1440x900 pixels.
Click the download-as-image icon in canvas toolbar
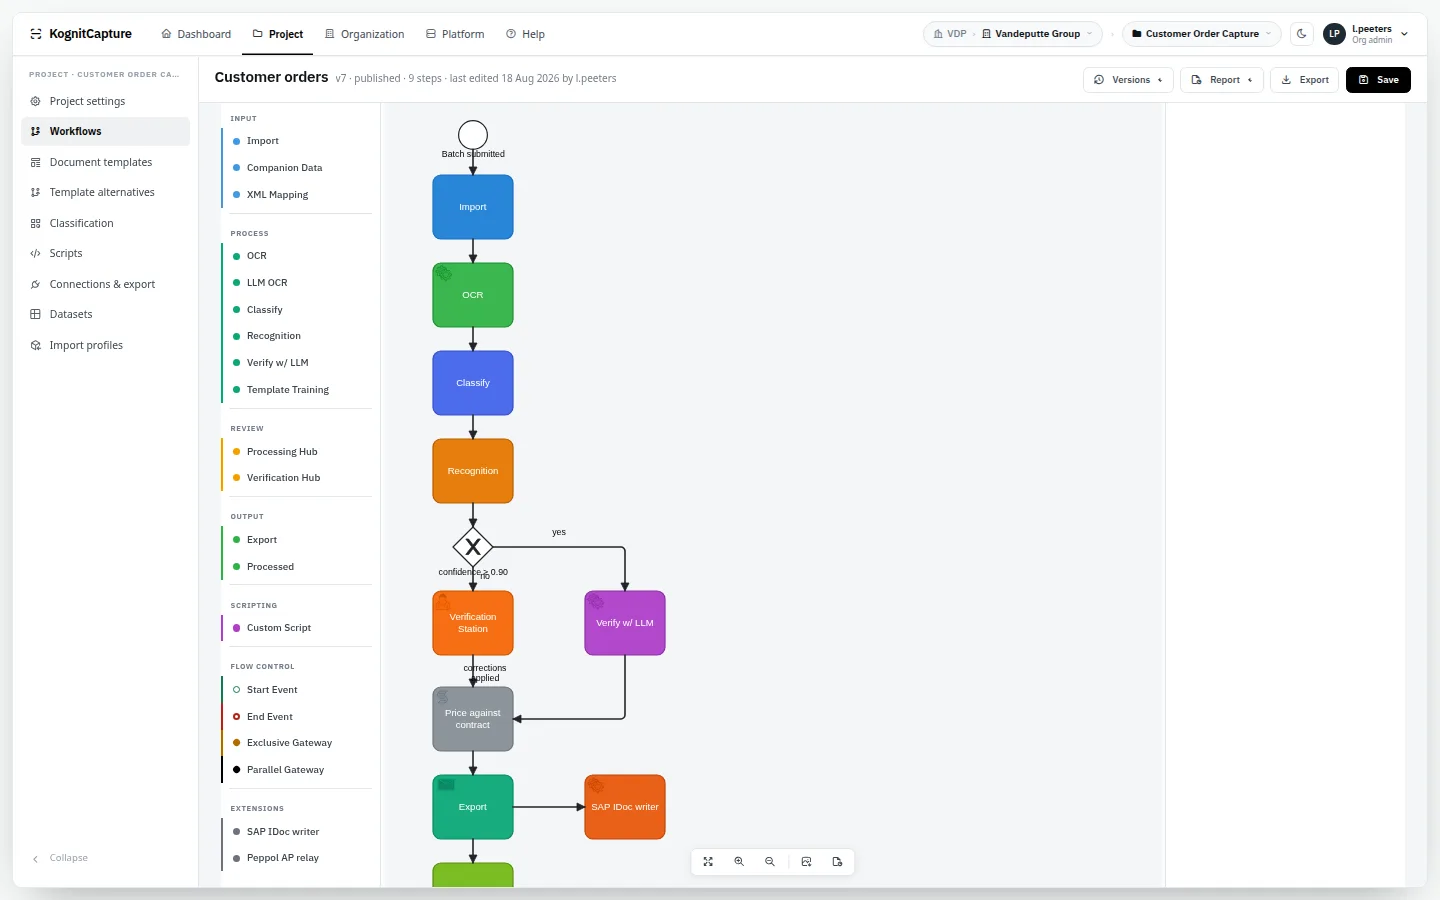(x=806, y=862)
